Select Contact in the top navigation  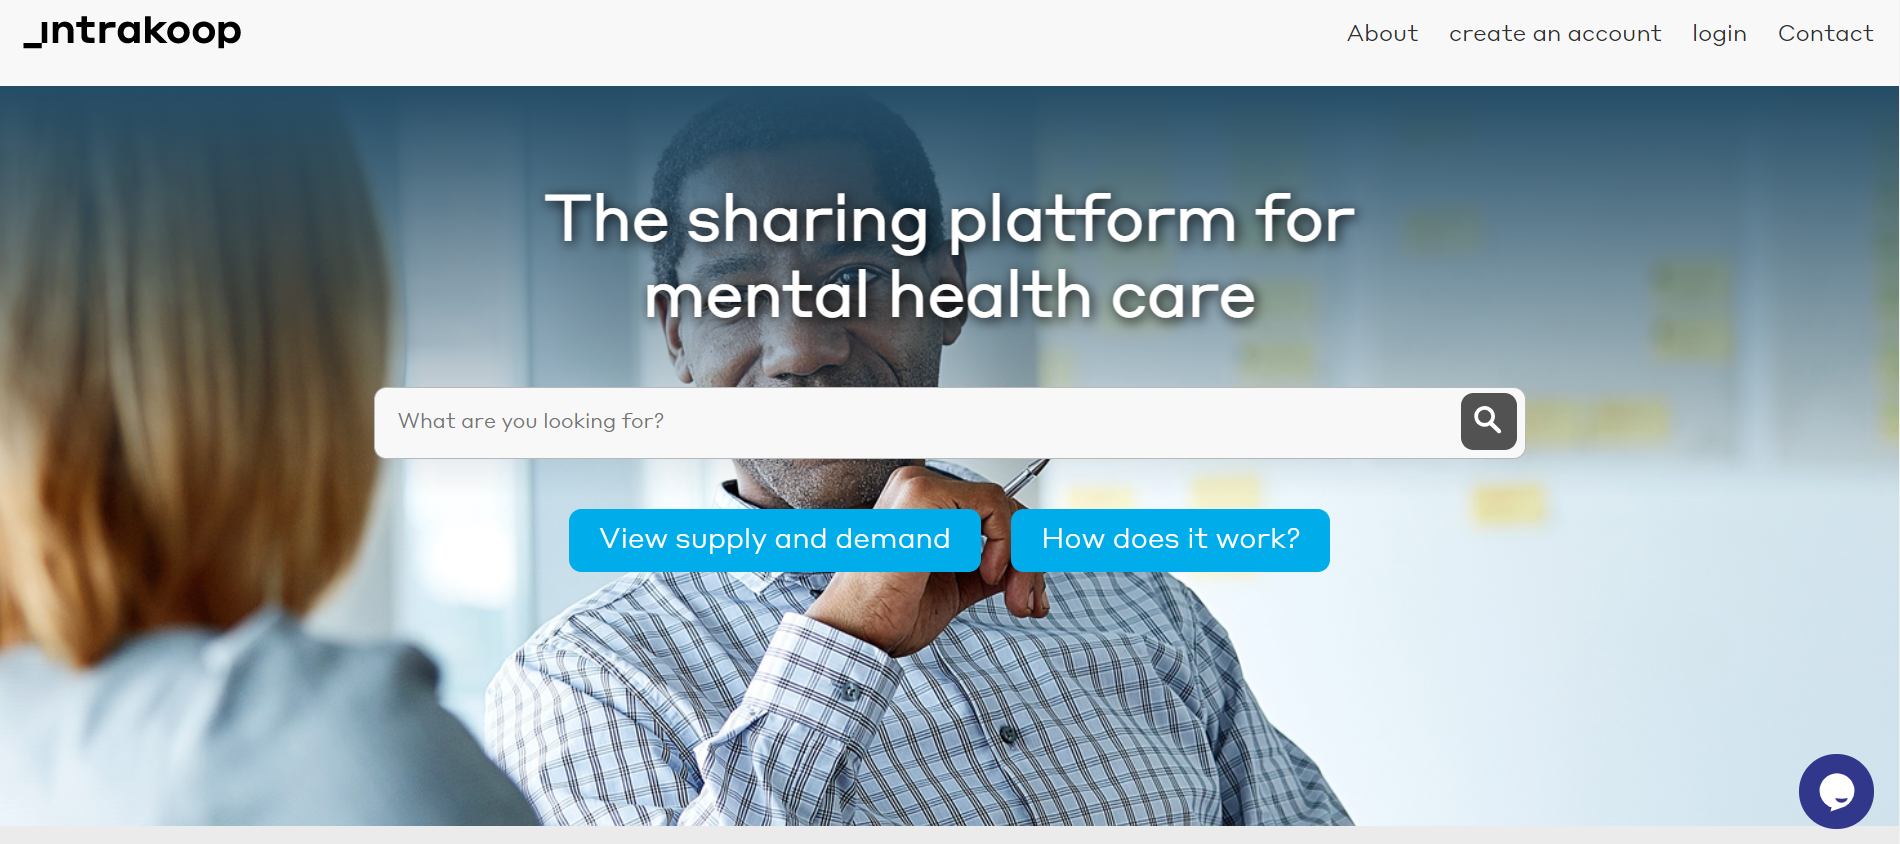tap(1825, 33)
